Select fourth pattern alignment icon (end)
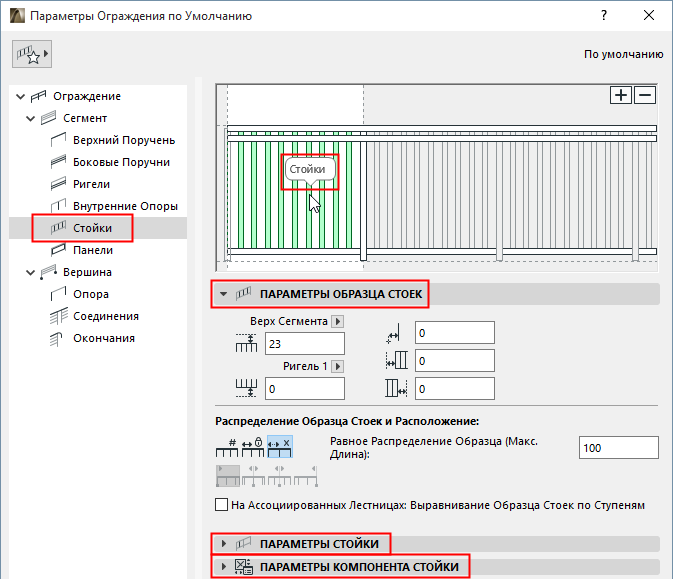The image size is (673, 579). coord(306,476)
